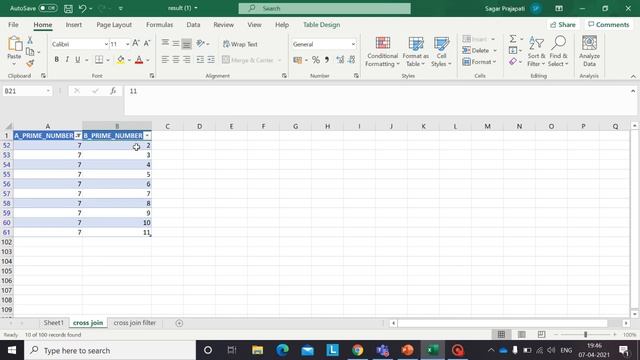Click the Windows taskbar search box
The height and width of the screenshot is (360, 640).
[110, 350]
